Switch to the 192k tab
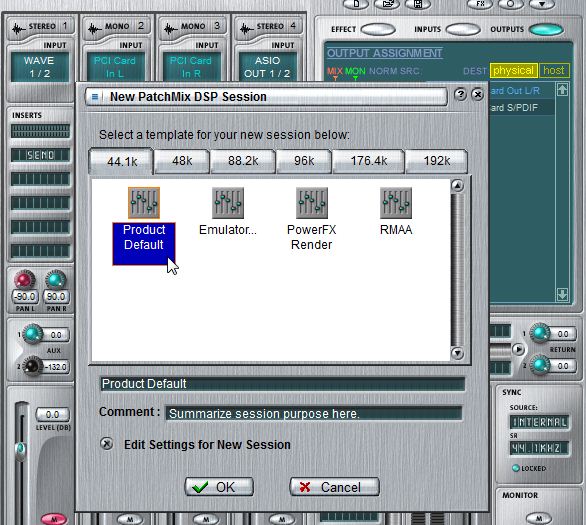Image resolution: width=586 pixels, height=525 pixels. [x=437, y=161]
